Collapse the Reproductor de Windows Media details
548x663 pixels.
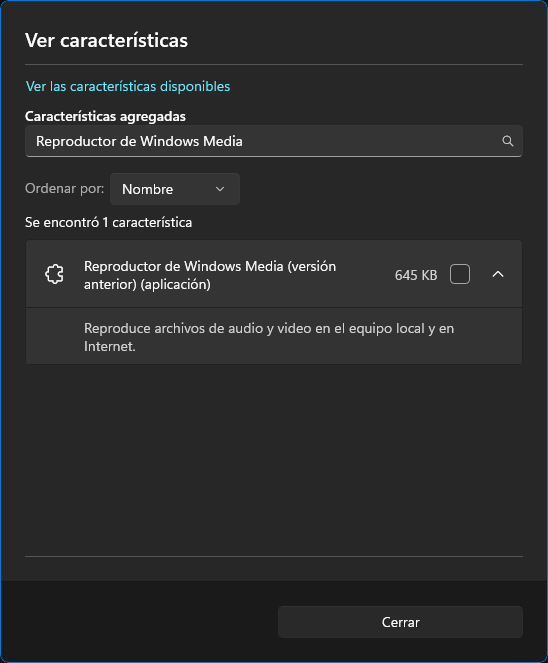[498, 274]
